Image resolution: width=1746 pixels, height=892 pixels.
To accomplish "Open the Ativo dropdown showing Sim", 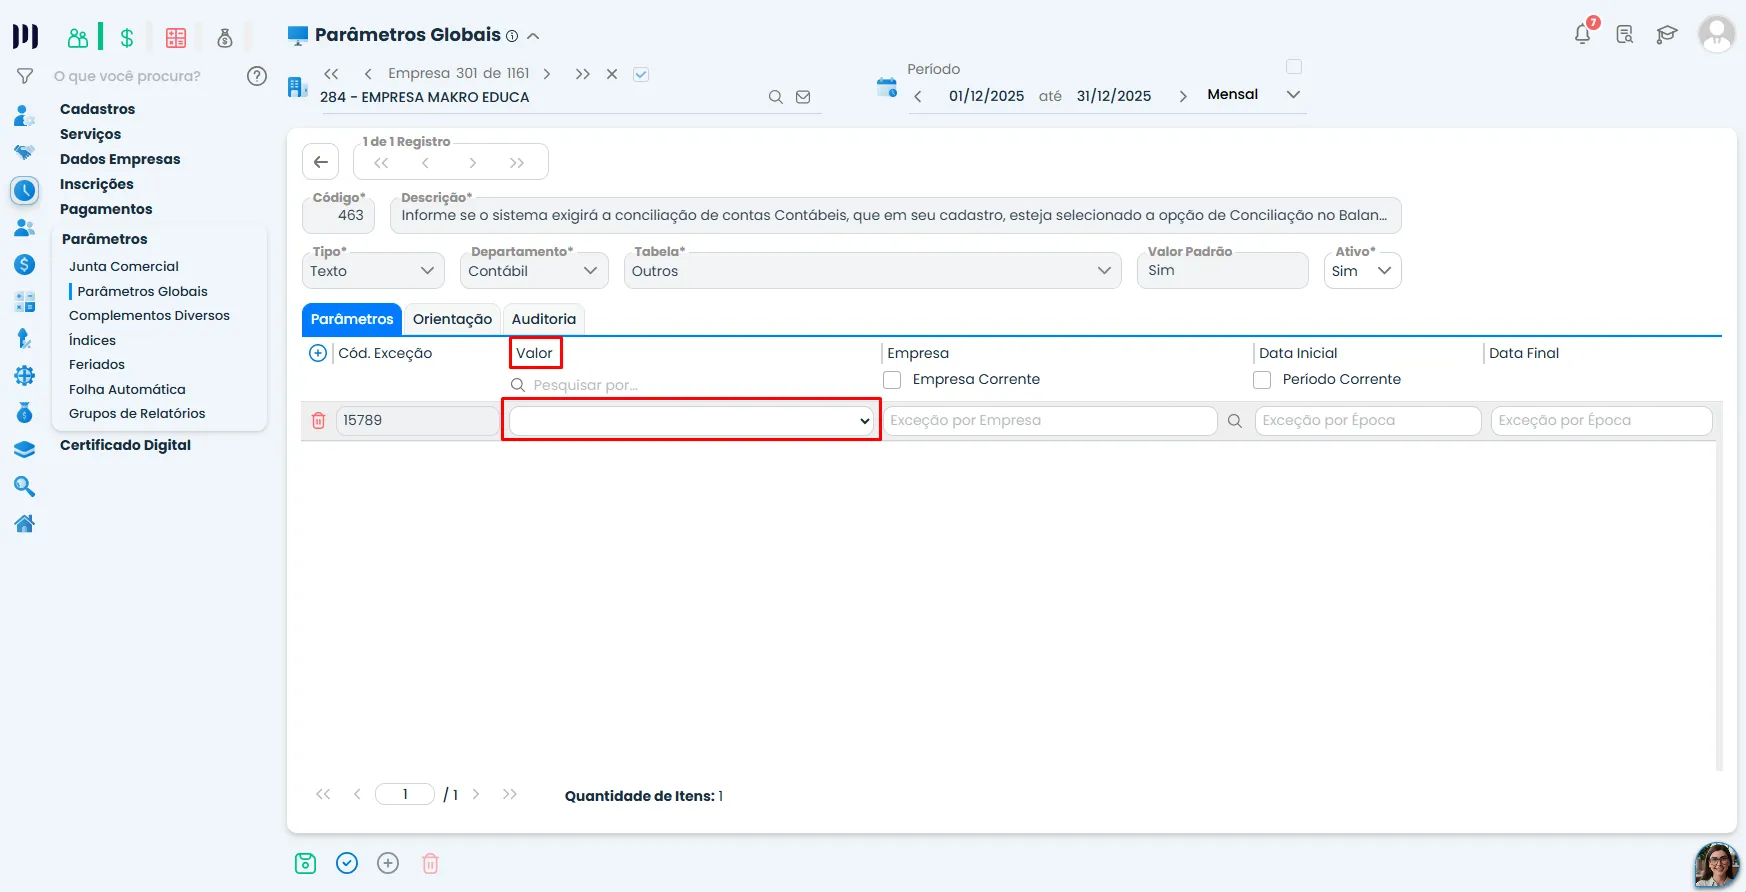I will pyautogui.click(x=1362, y=271).
